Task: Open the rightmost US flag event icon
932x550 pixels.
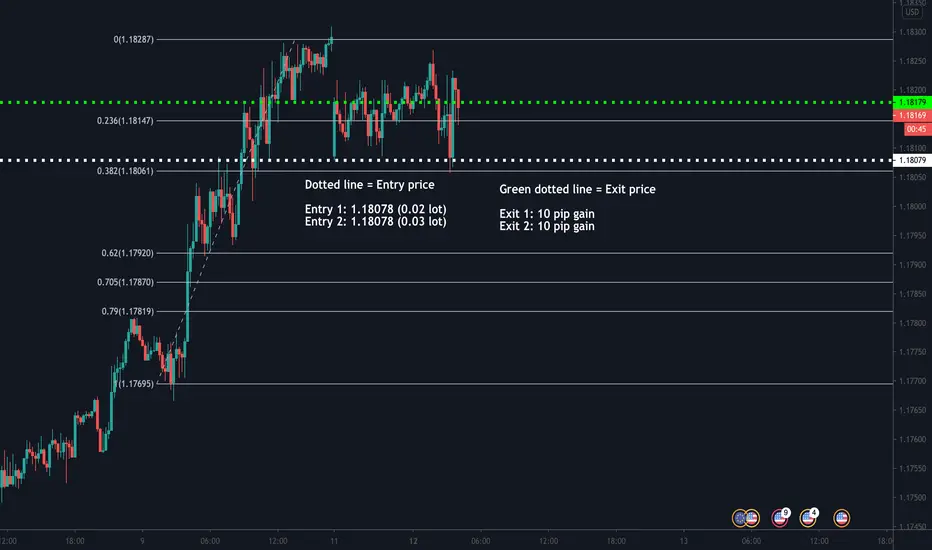Action: (841, 518)
